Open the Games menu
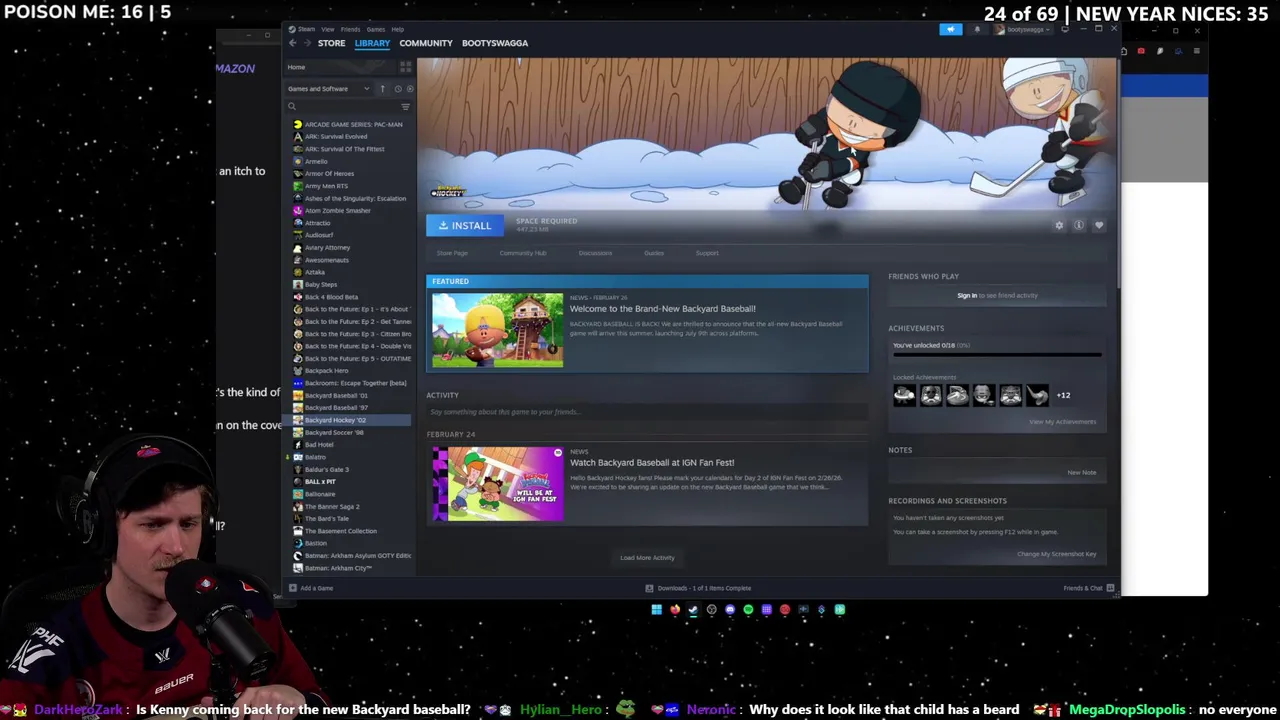This screenshot has height=720, width=1280. (376, 29)
